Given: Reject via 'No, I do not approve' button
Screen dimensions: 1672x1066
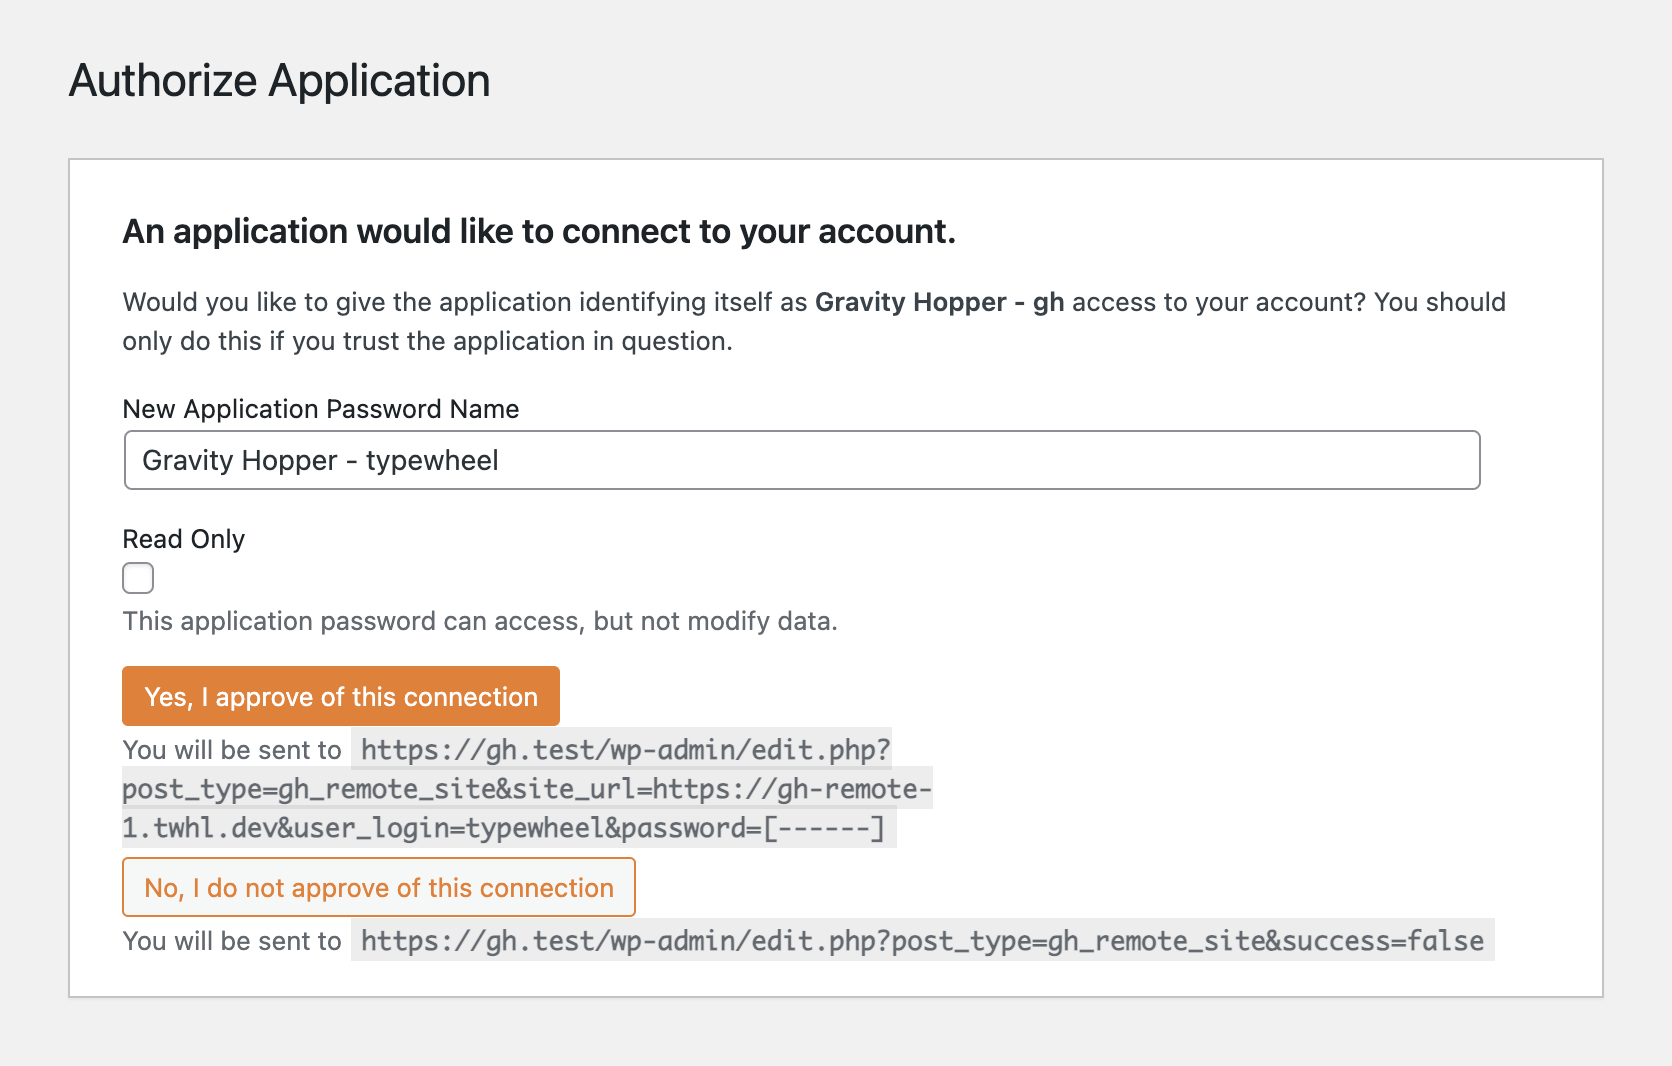Looking at the screenshot, I should pyautogui.click(x=379, y=887).
